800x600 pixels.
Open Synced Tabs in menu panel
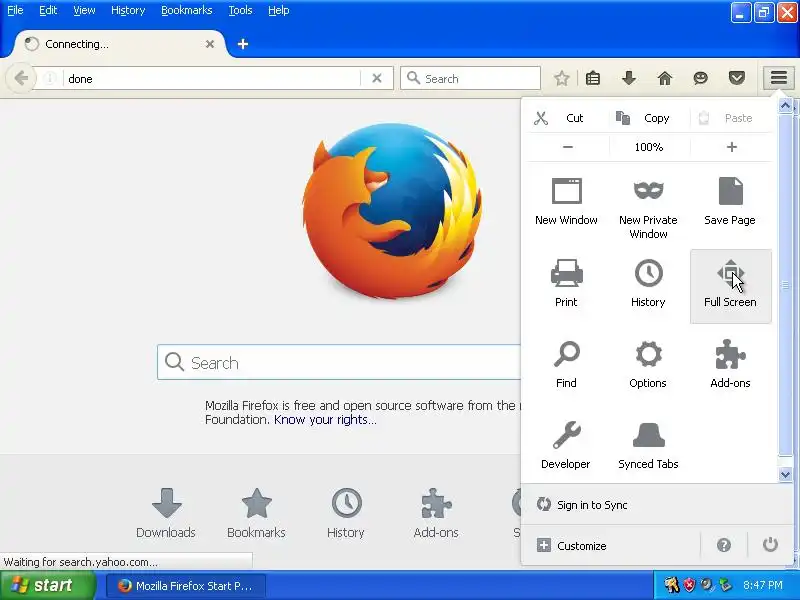(x=648, y=446)
